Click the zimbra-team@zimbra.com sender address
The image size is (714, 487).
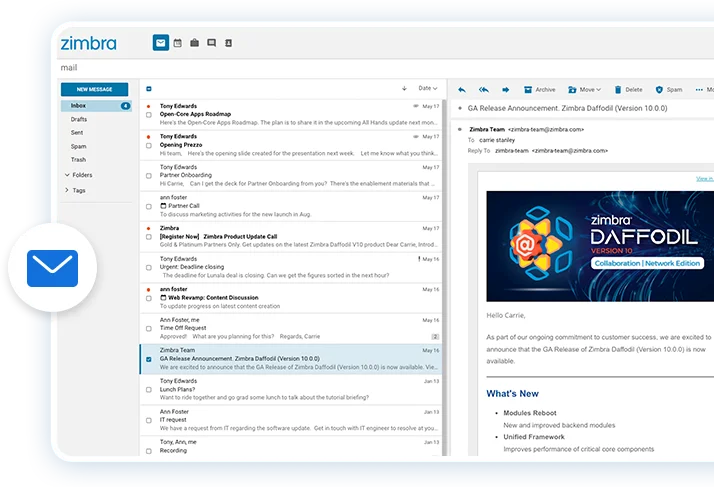(546, 129)
